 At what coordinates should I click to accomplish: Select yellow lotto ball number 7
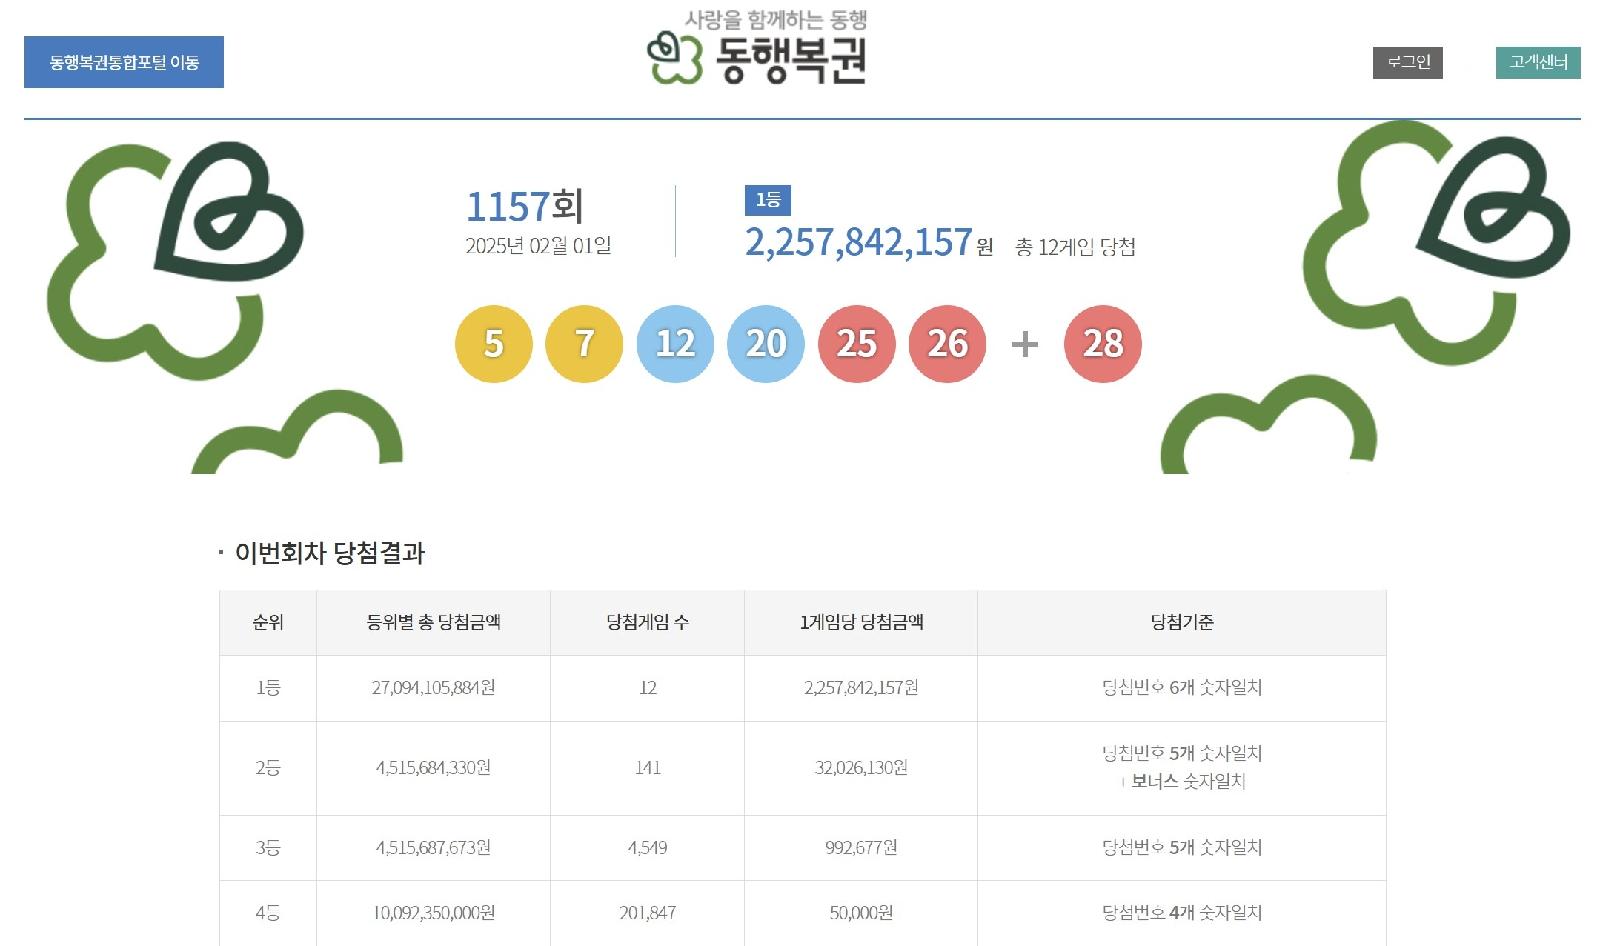(584, 344)
